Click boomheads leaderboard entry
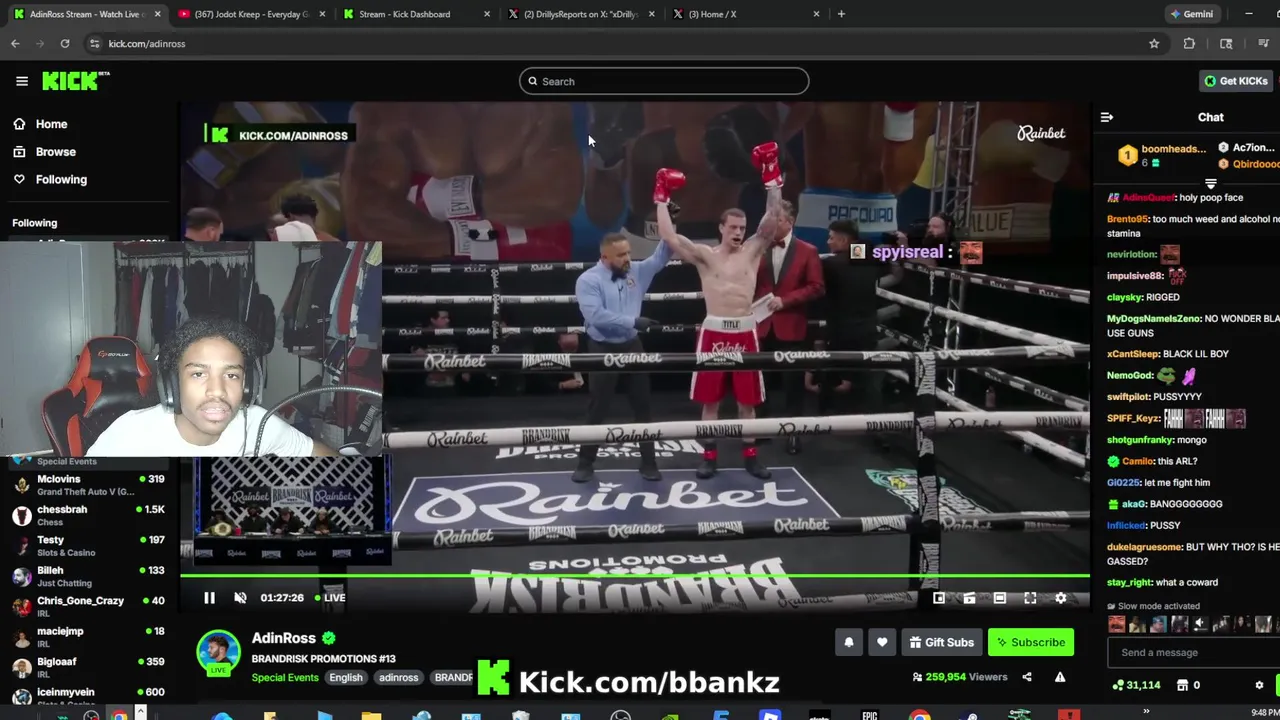Screen dimensions: 1280x720 click(x=1164, y=155)
